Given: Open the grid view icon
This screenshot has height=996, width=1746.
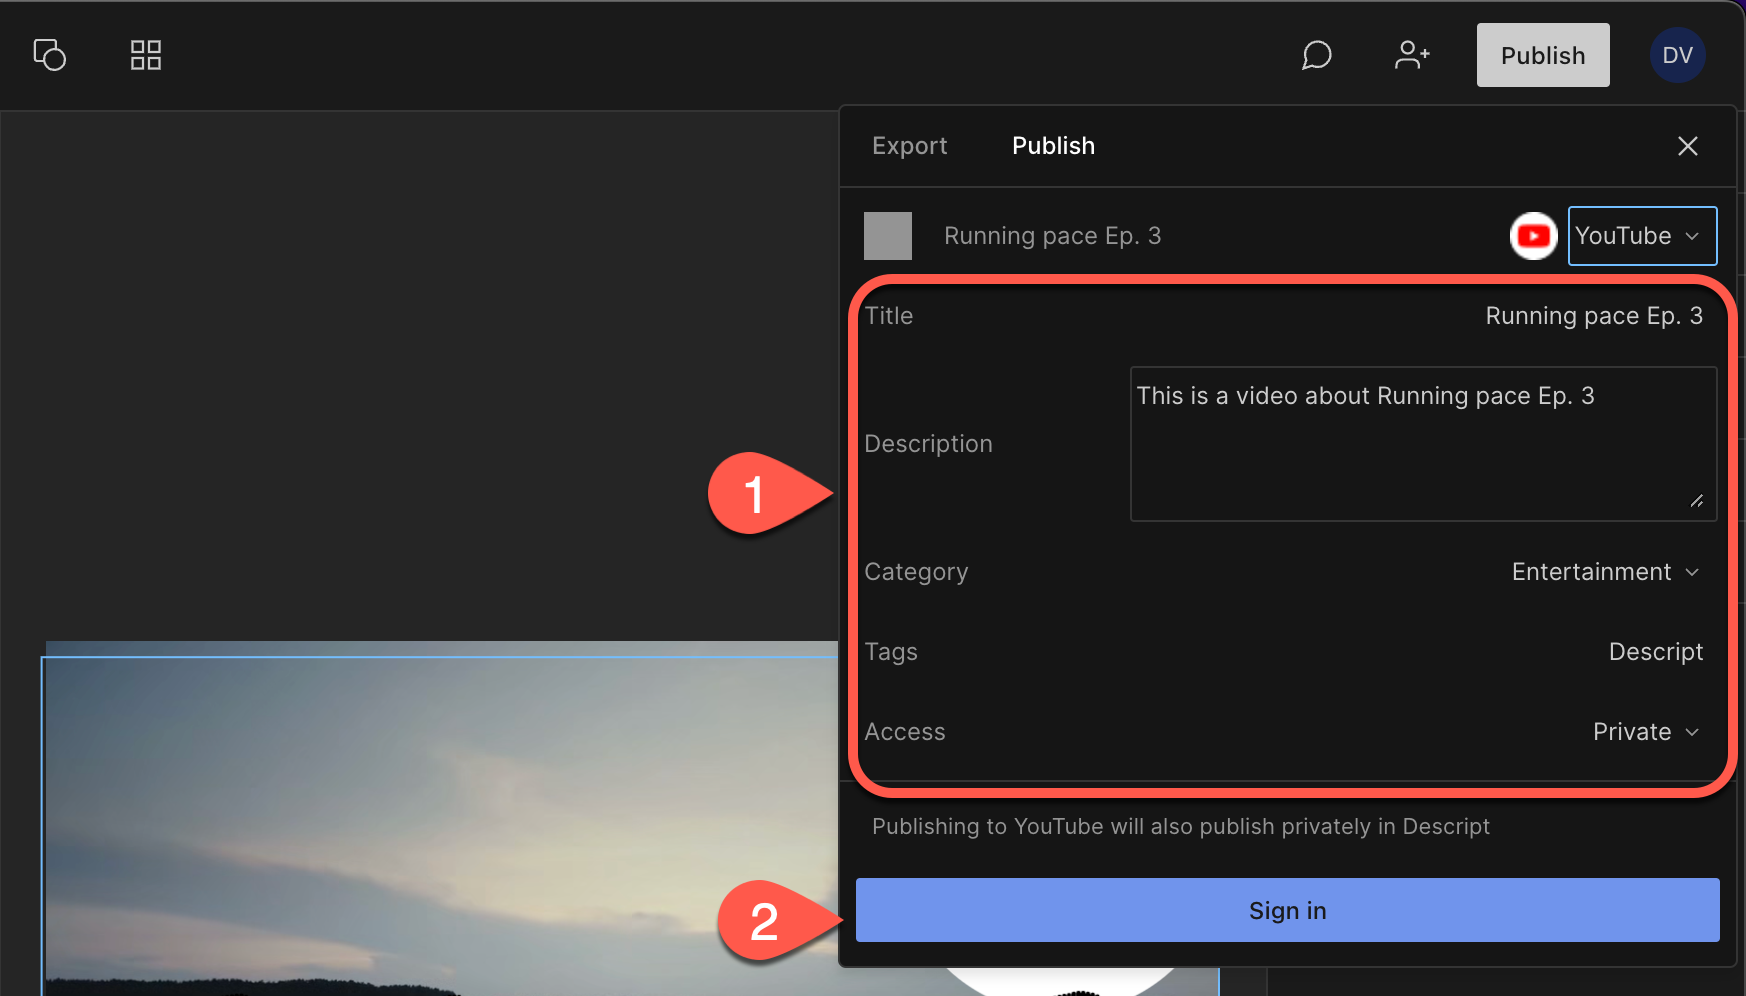Looking at the screenshot, I should pos(146,55).
